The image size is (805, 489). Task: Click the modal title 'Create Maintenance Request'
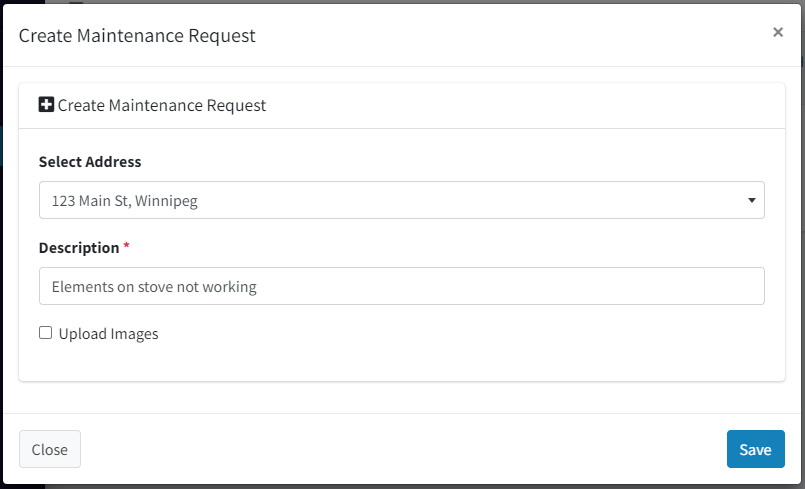(137, 35)
